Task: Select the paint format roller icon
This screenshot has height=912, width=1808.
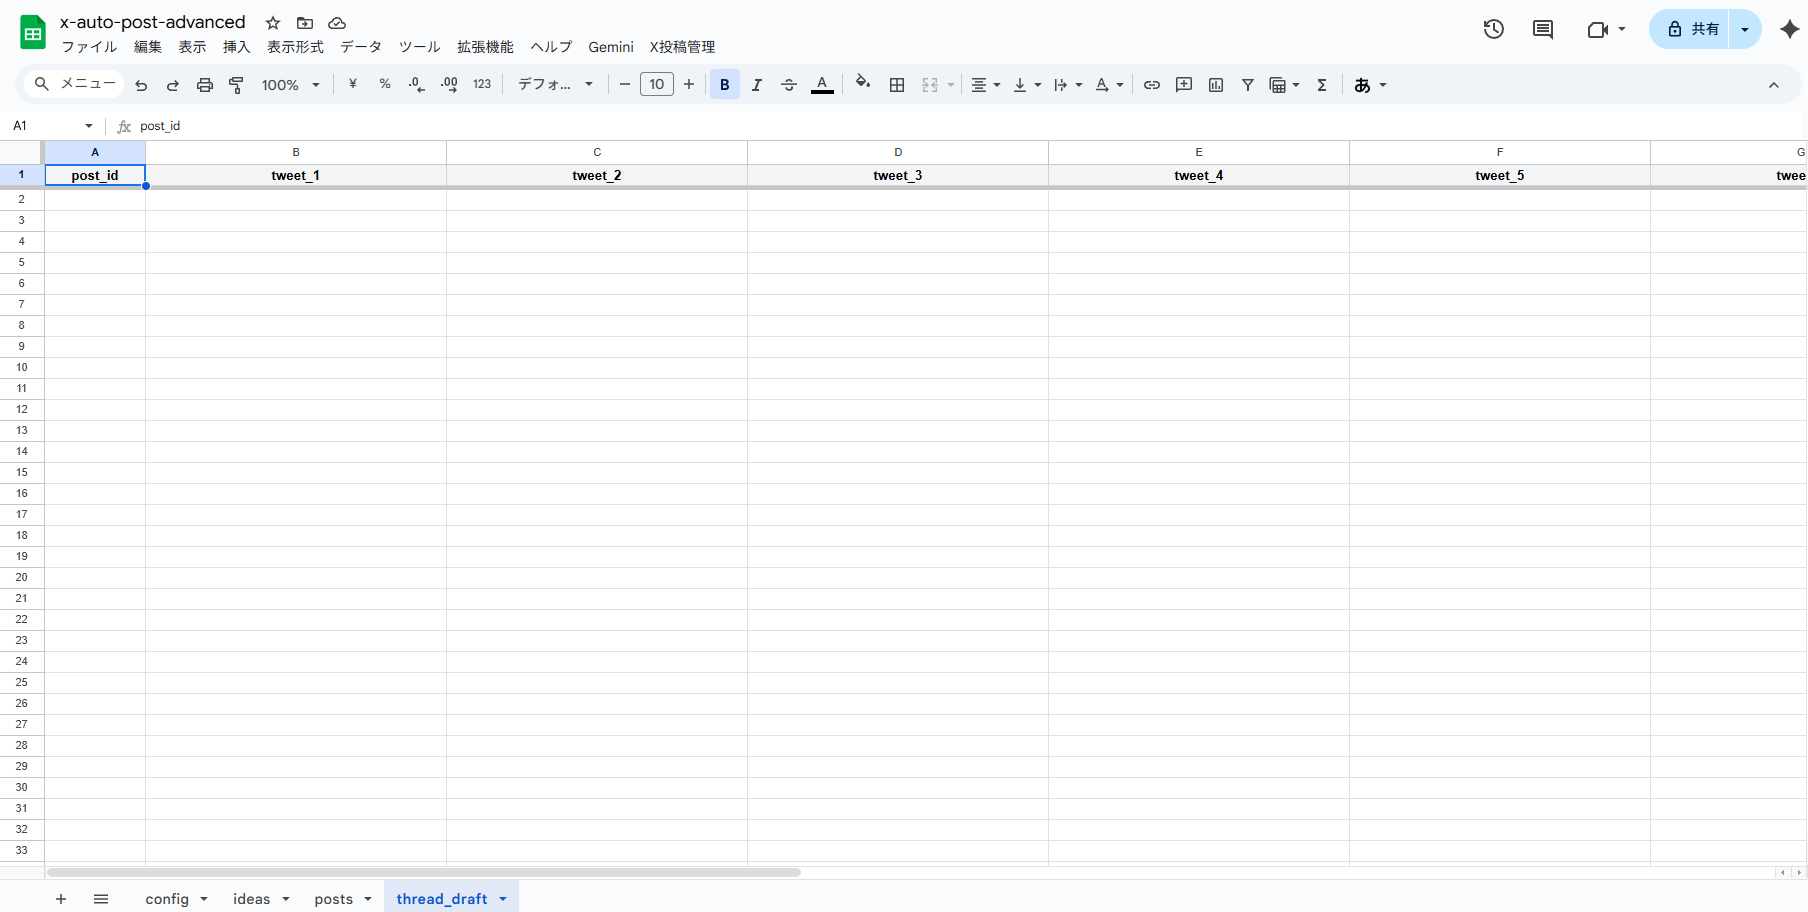Action: click(237, 85)
